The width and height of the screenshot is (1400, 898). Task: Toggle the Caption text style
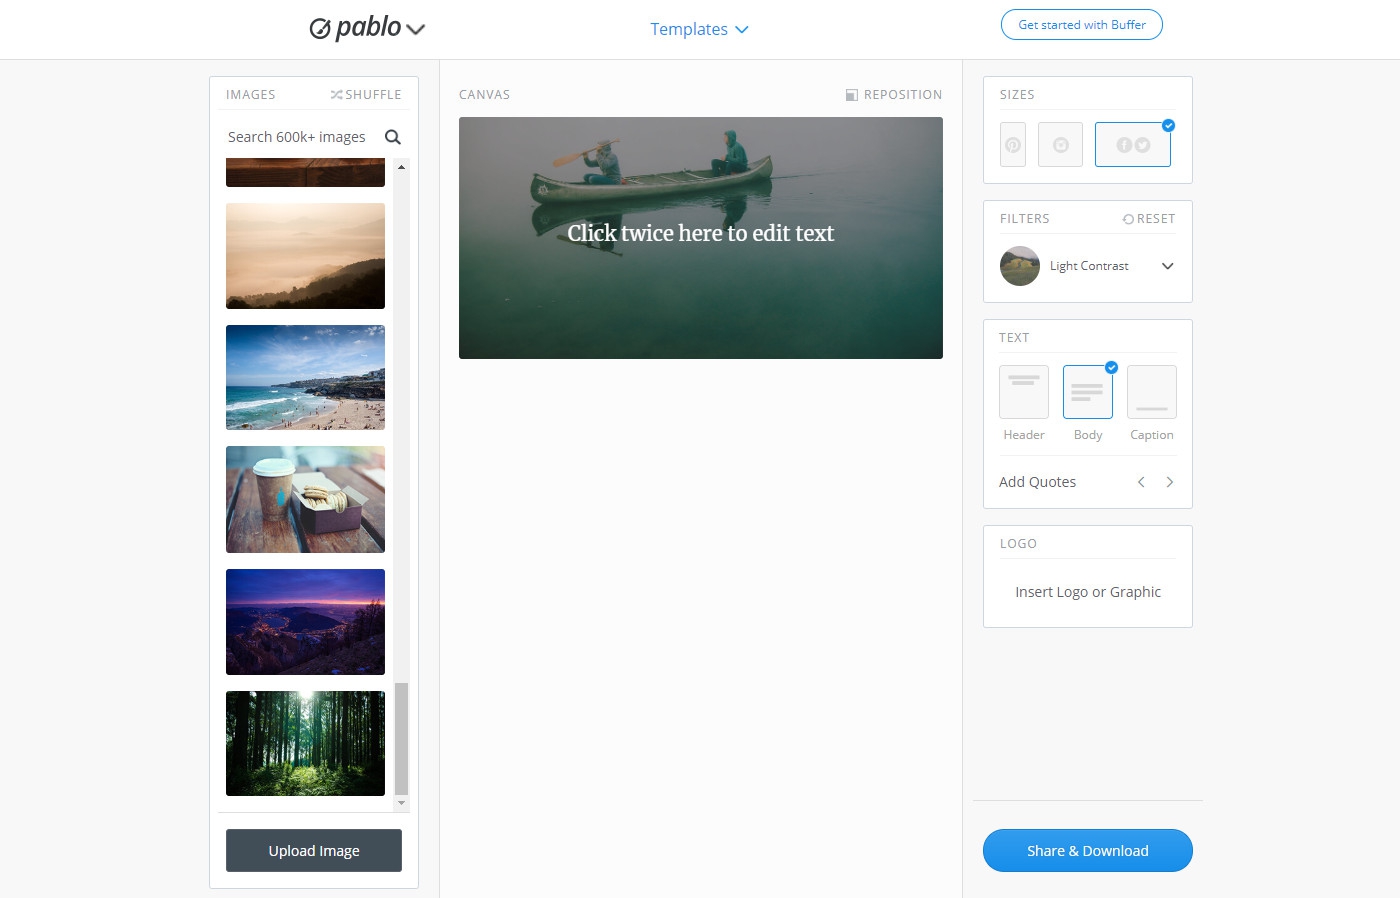tap(1152, 392)
